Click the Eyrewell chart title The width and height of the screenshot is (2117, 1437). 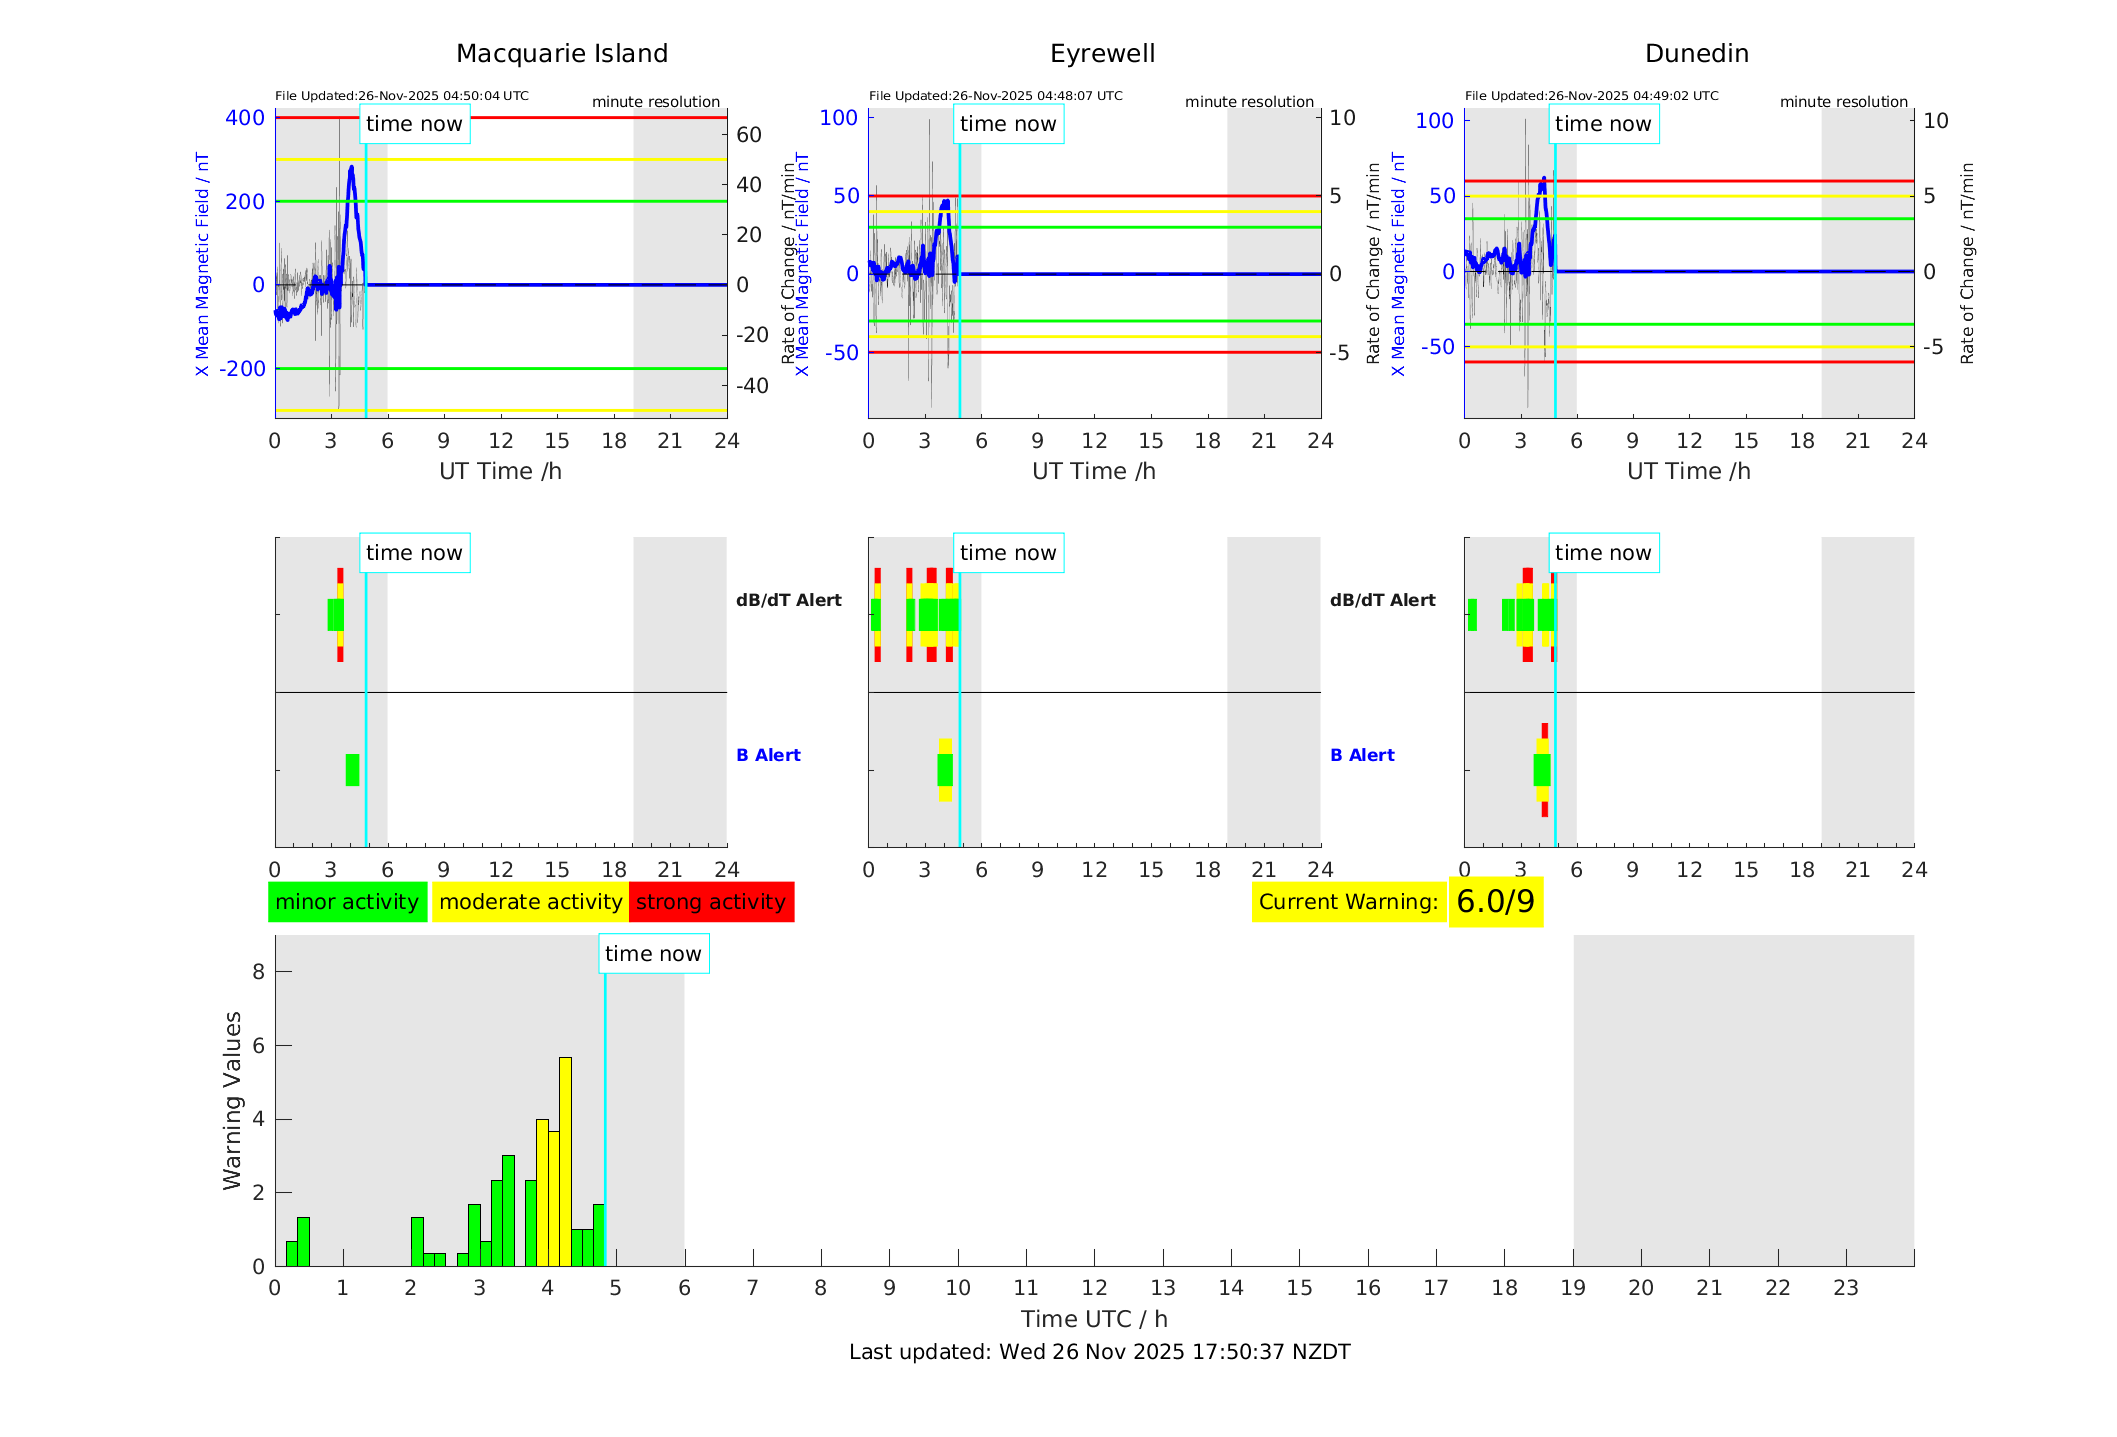(x=1102, y=54)
